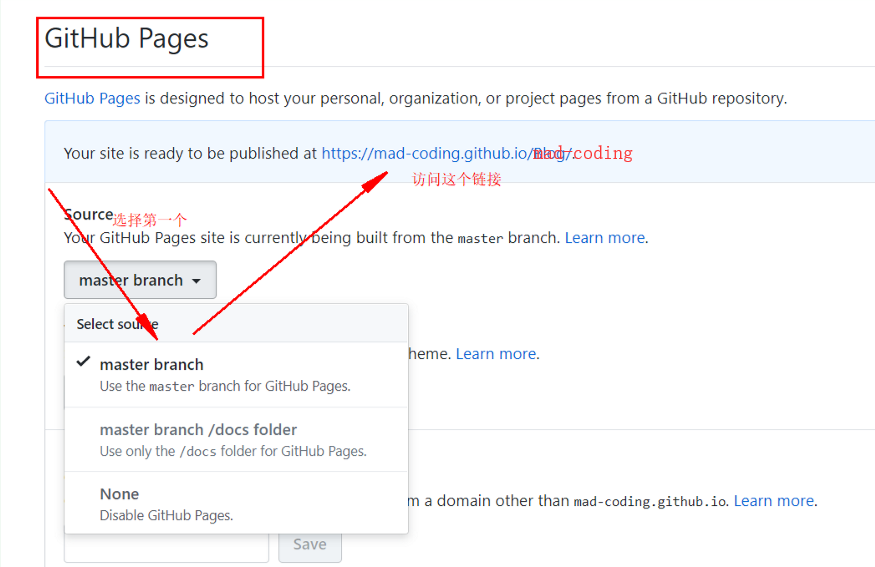This screenshot has width=875, height=567.
Task: Click the caret arrow on master branch button
Action: 196,281
